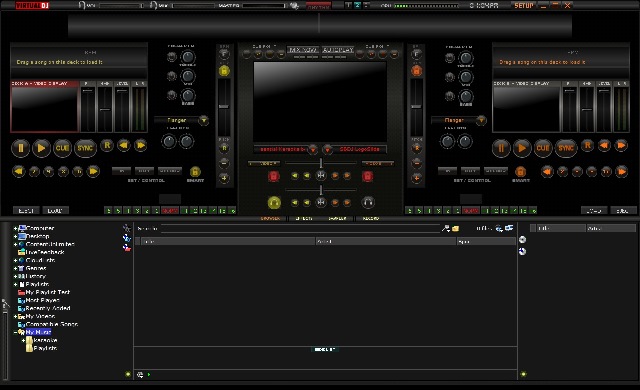Click the crossfader center icon between red locks
This screenshot has height=390, width=640.
click(321, 176)
